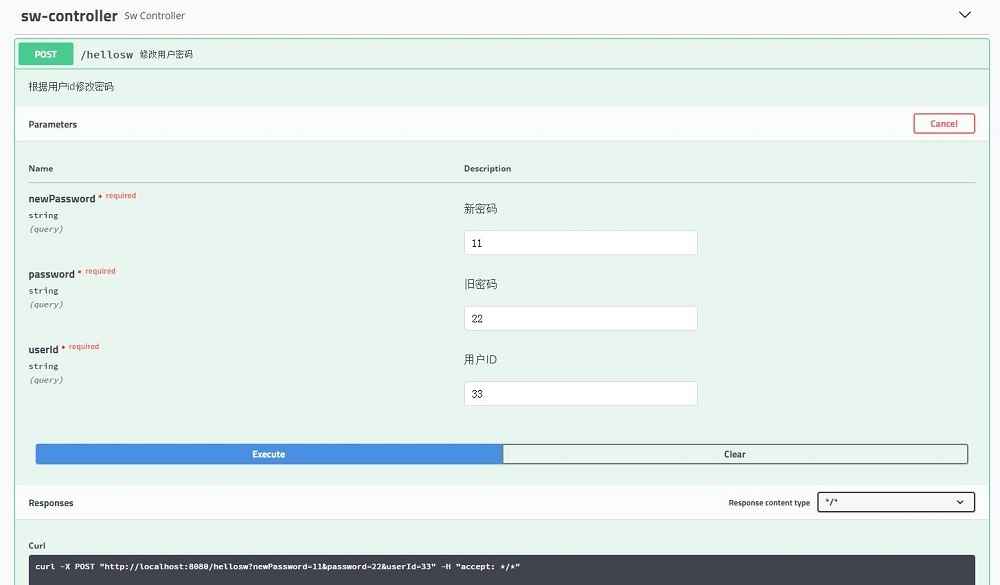Open the Response content type dropdown

click(x=895, y=502)
